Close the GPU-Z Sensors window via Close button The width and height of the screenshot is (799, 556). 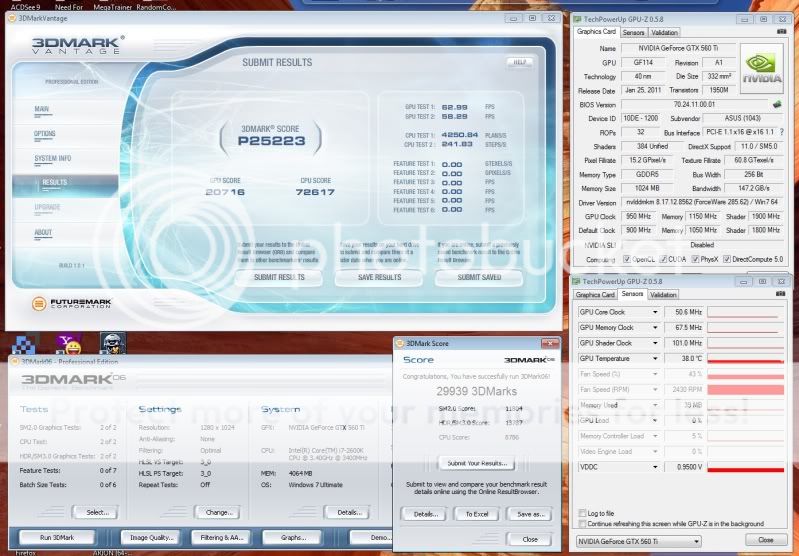[765, 540]
